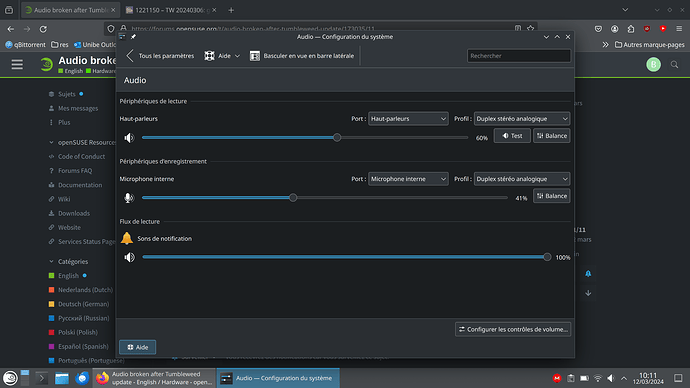Screen dimensions: 690x388
Task: Switch to Firefox taskbar entry
Action: [x=154, y=378]
